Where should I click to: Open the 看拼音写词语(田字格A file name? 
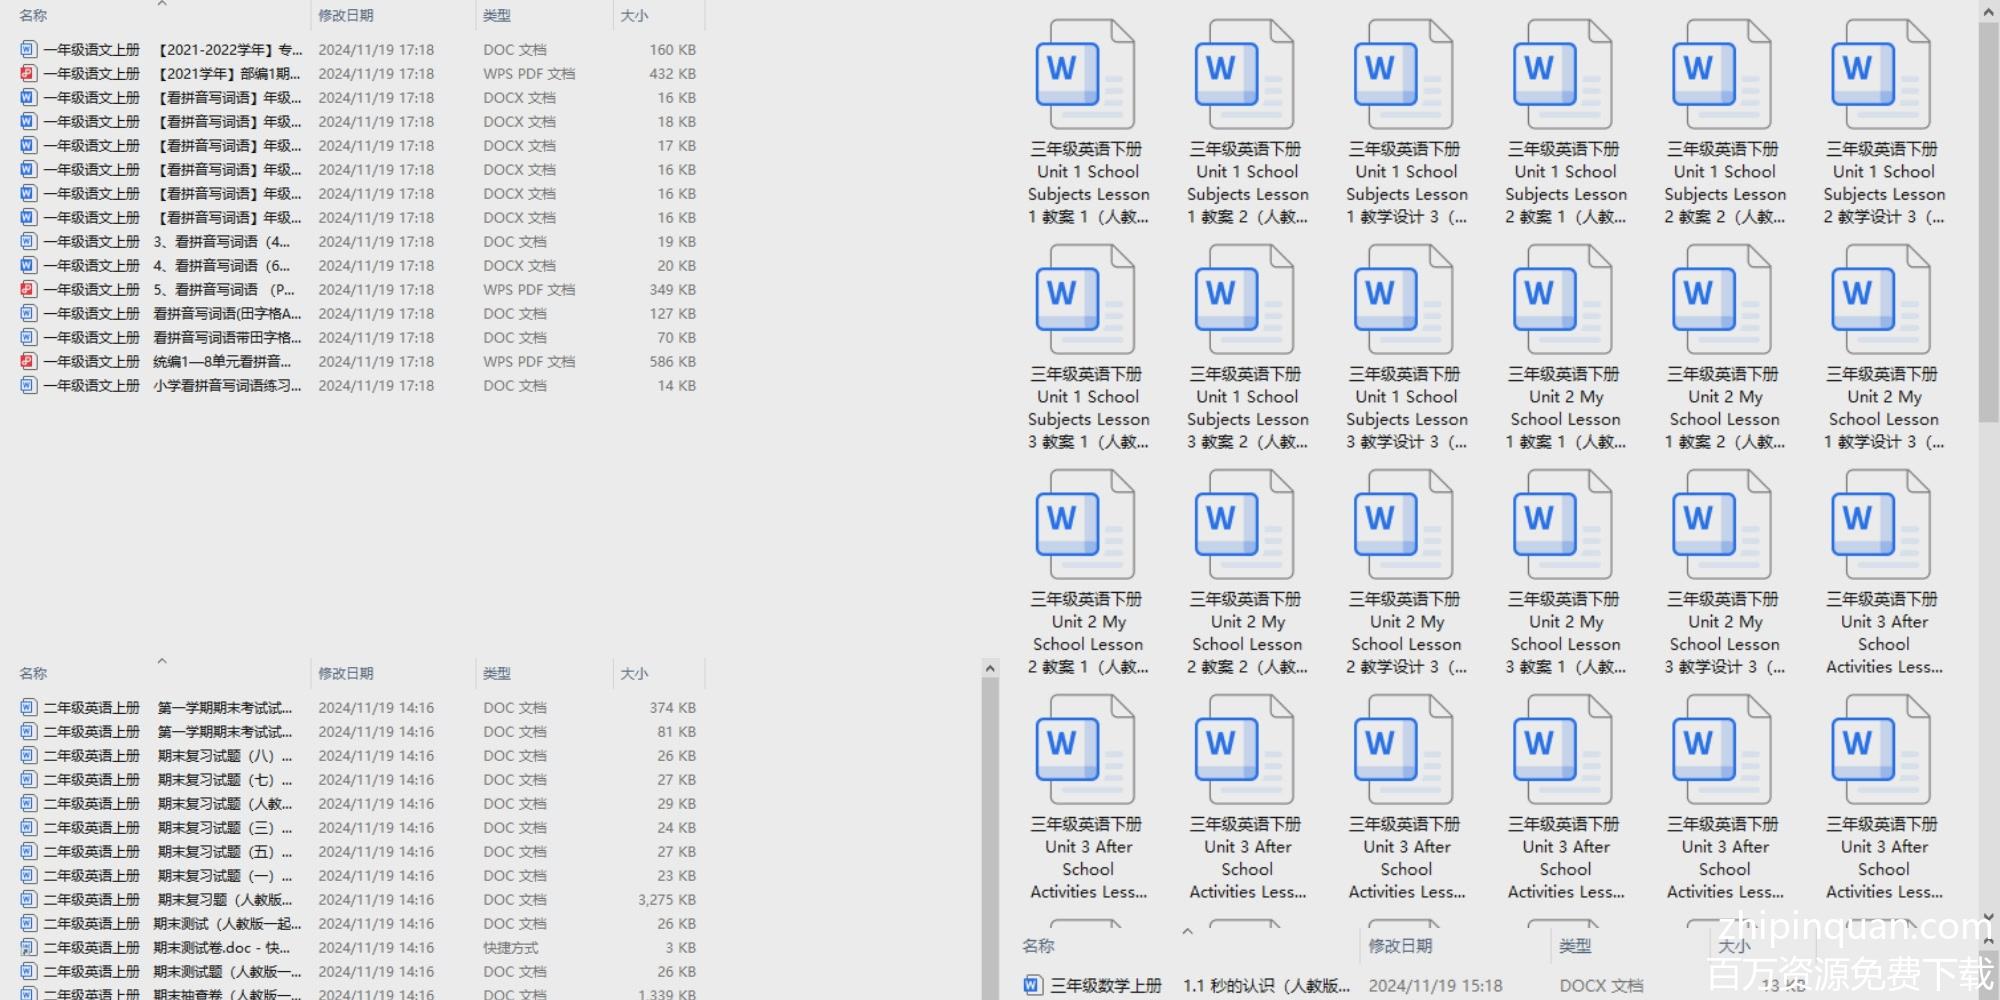(x=226, y=314)
